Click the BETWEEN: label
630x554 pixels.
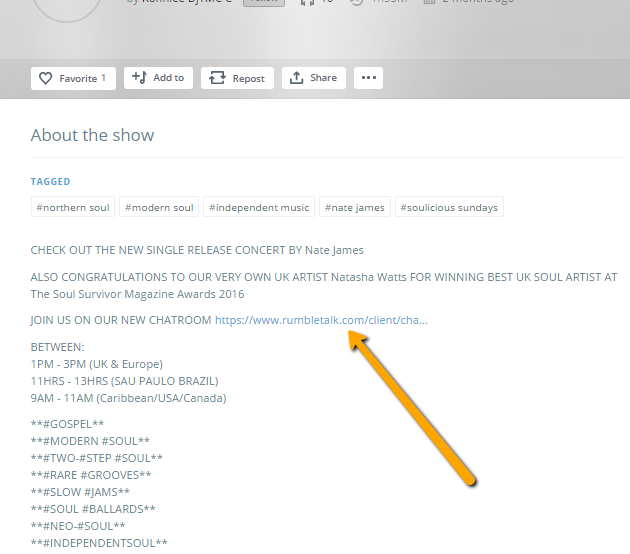(58, 347)
